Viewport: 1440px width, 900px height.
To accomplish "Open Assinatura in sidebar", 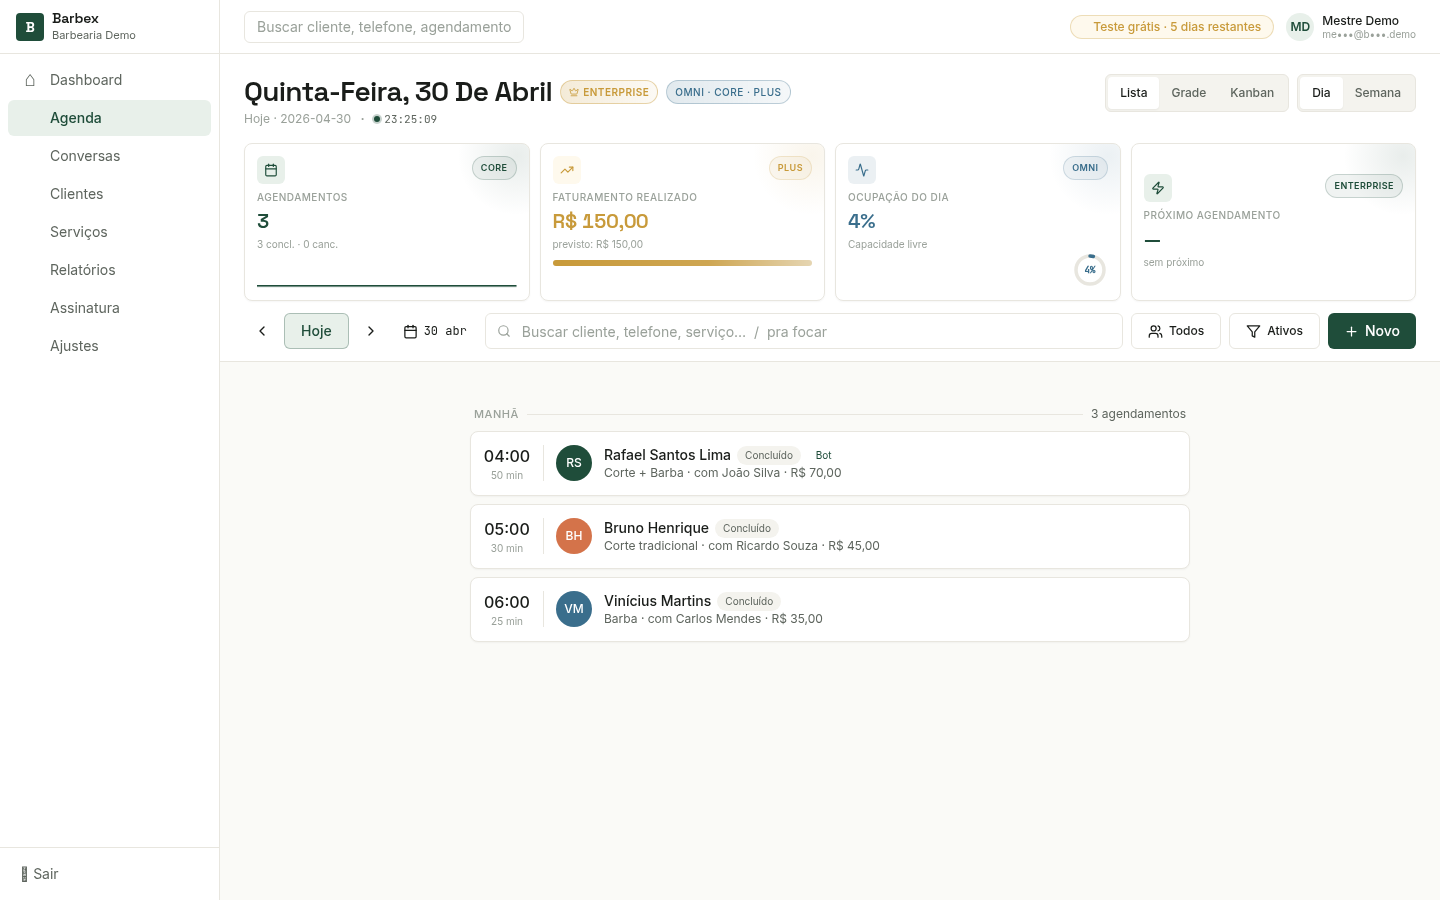I will click(x=110, y=308).
